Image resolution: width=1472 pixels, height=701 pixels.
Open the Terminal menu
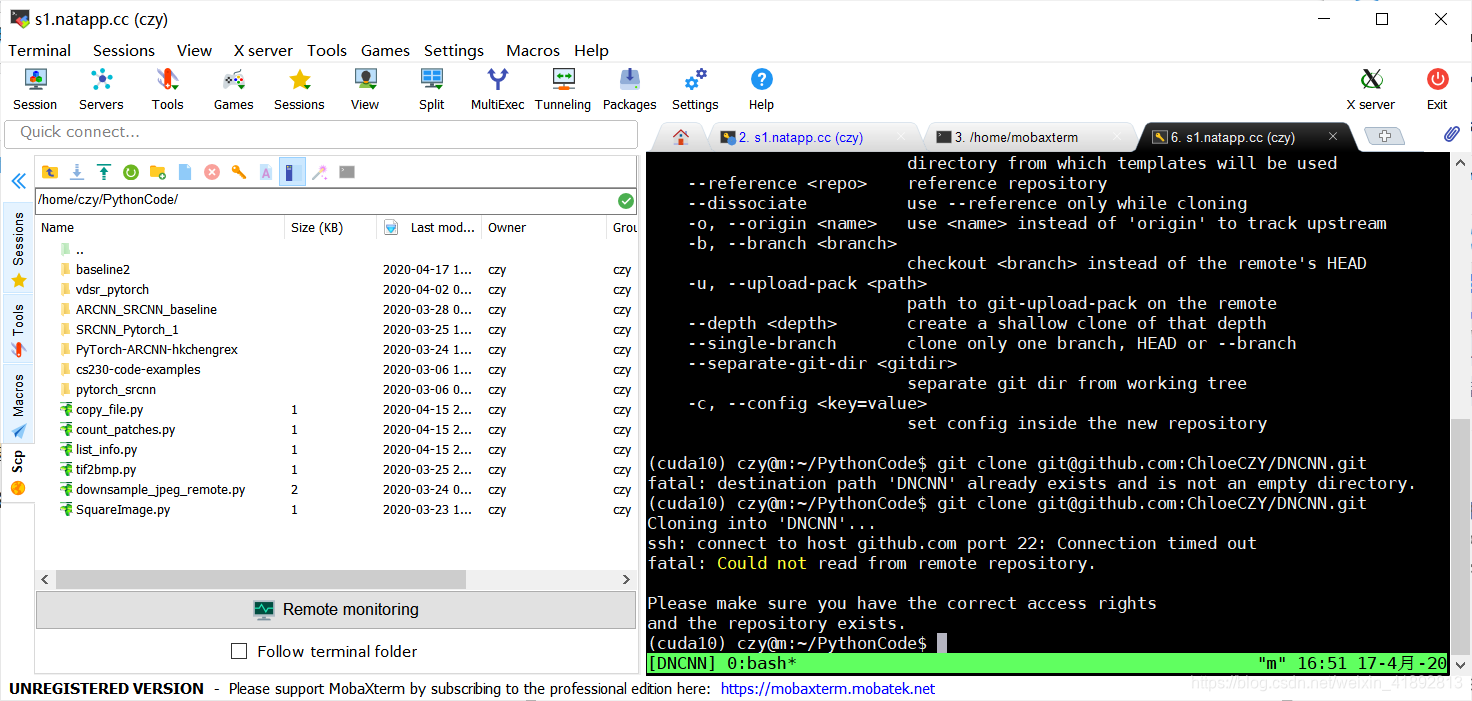(40, 50)
